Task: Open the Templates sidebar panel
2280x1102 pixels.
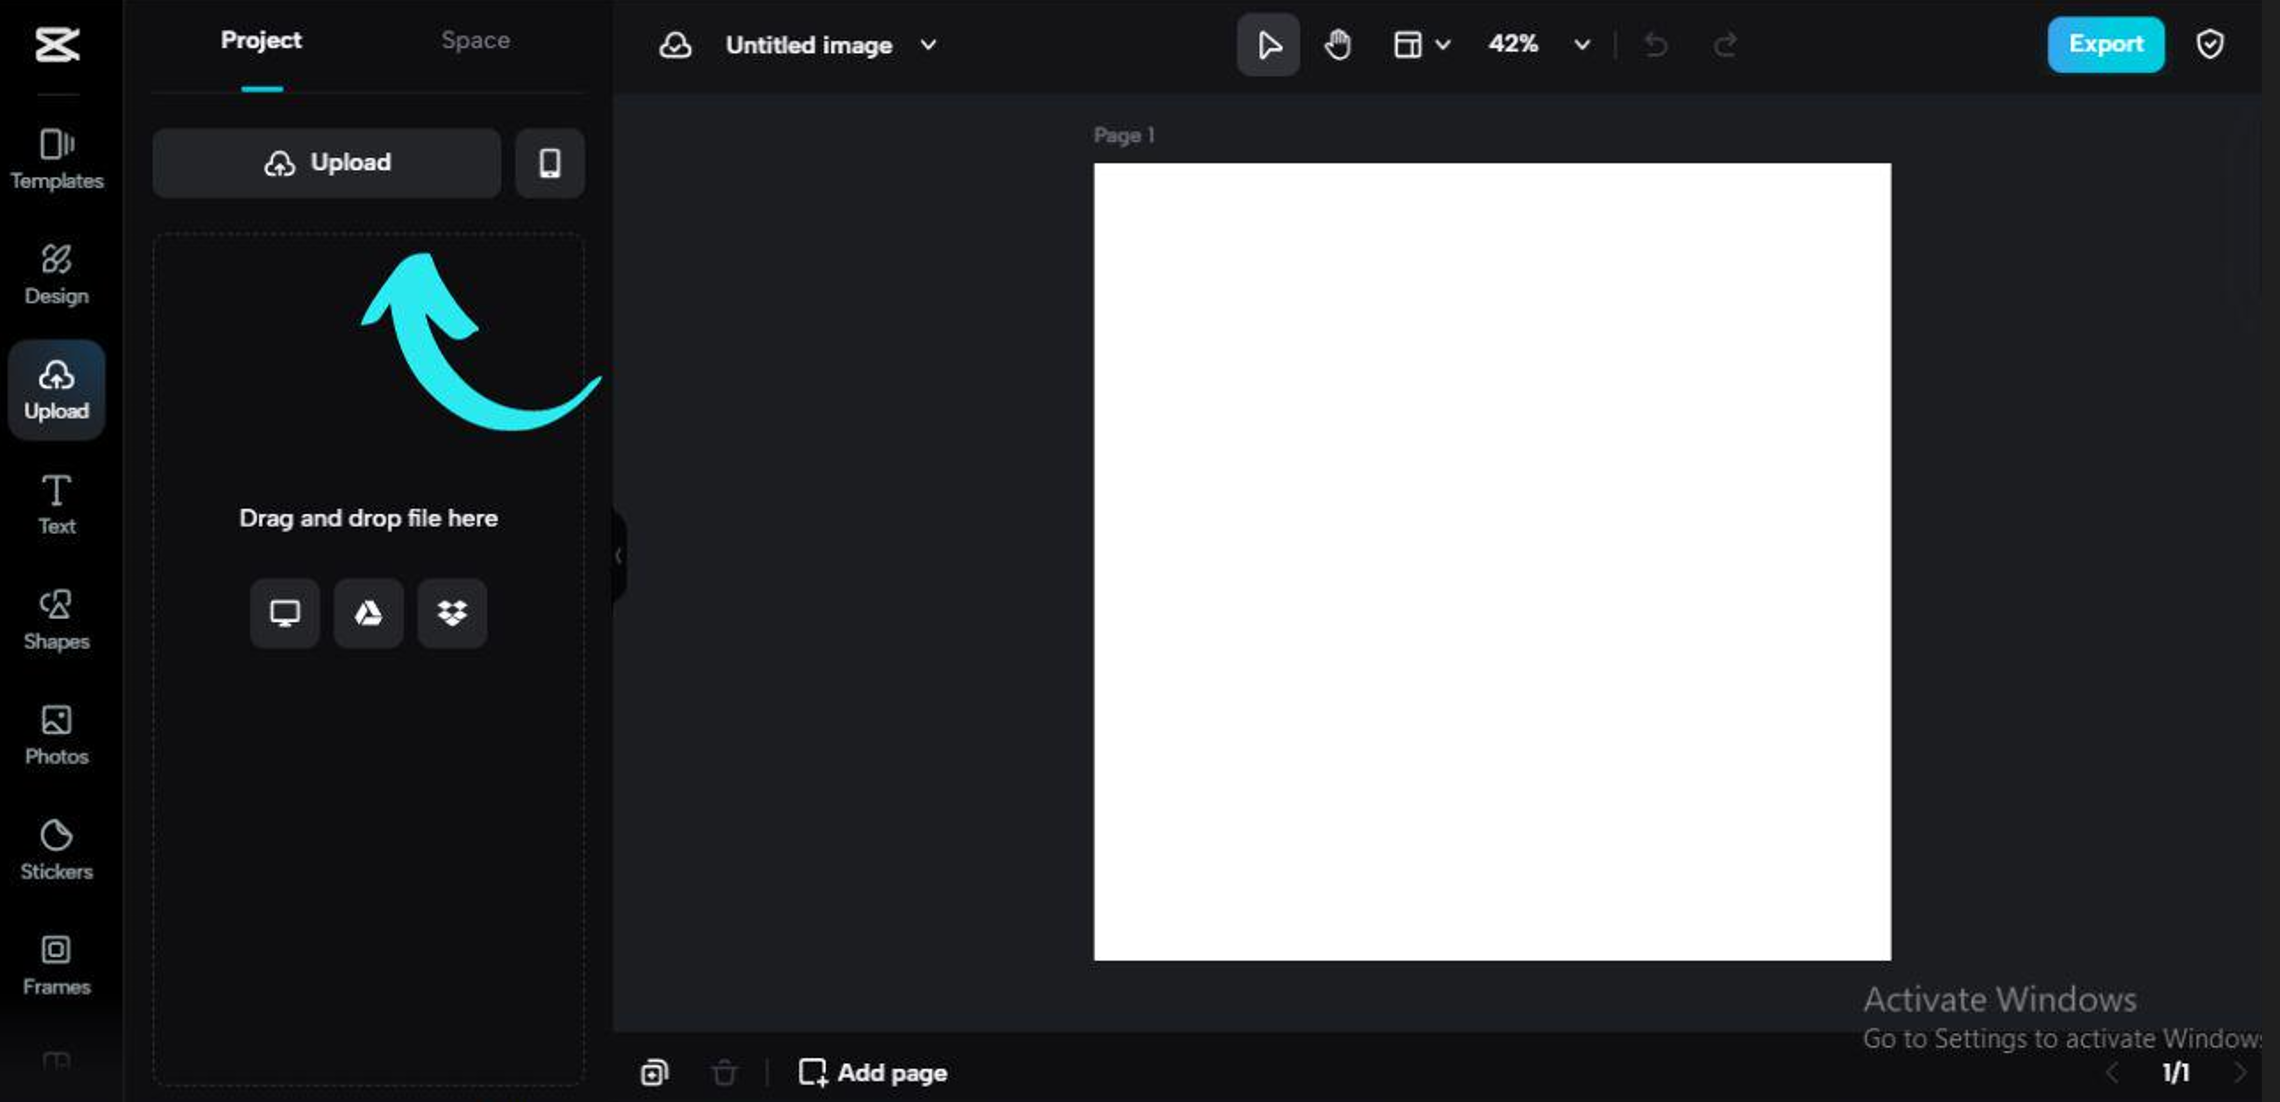Action: pos(57,158)
